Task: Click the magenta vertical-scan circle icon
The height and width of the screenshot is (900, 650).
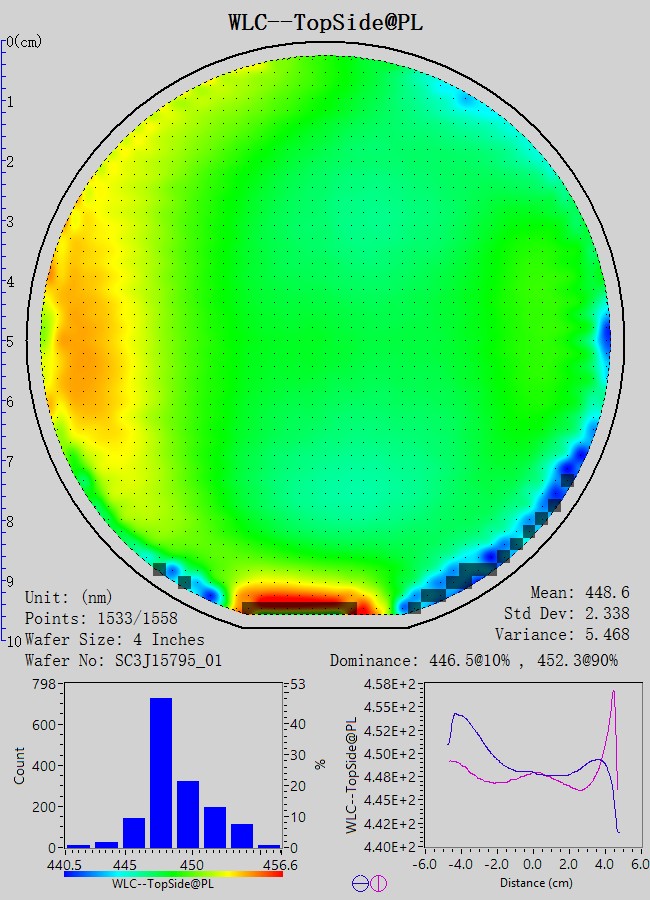Action: pyautogui.click(x=378, y=883)
